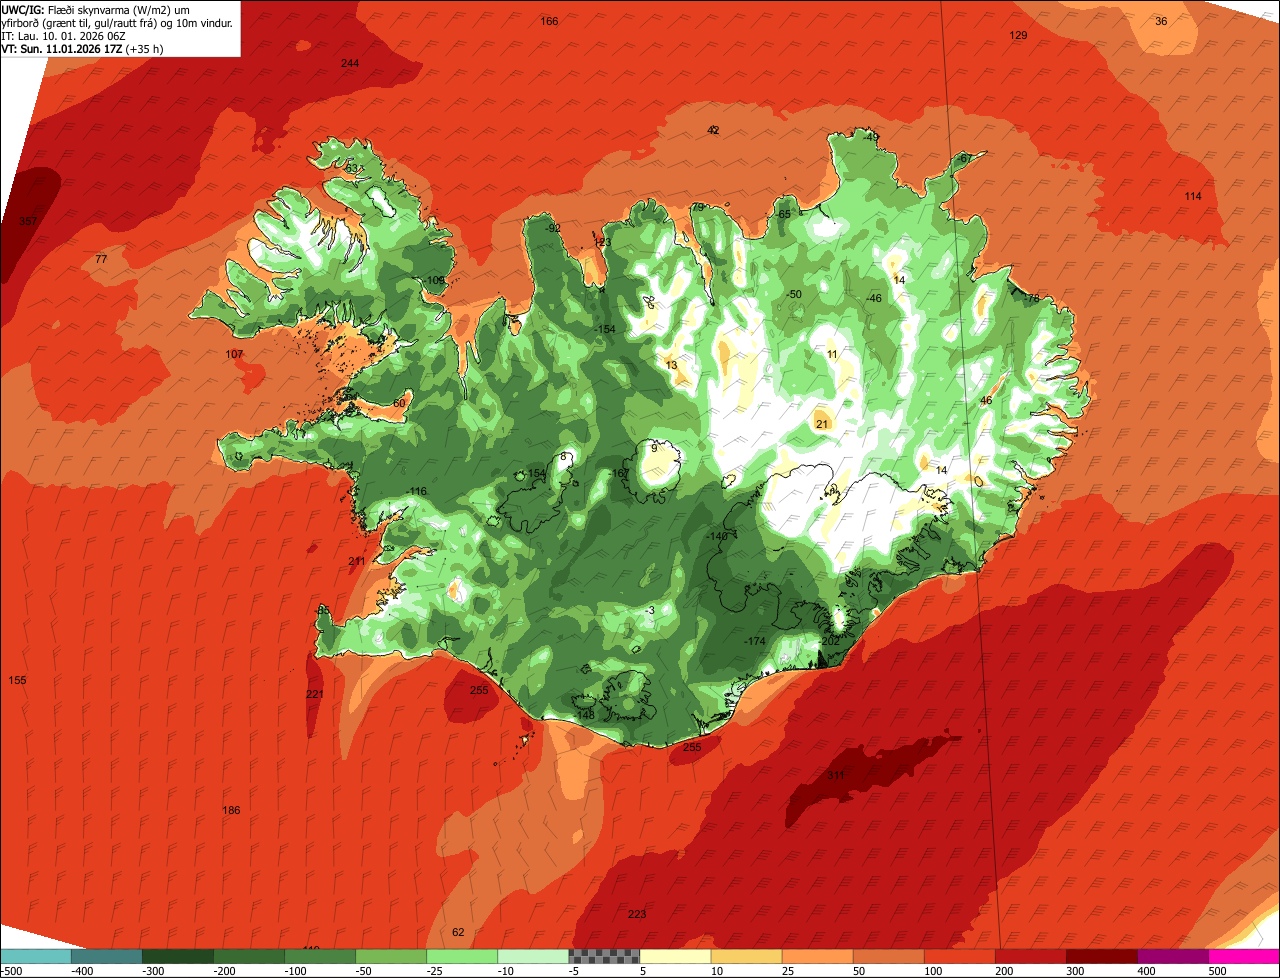Click the 13 value on the yellow patch

coord(671,365)
